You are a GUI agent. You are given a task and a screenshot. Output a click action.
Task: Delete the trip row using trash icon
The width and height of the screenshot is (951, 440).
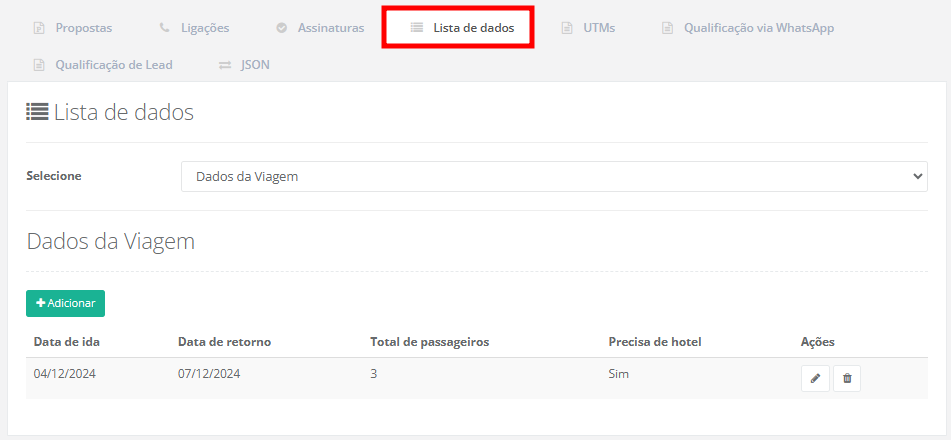(847, 378)
